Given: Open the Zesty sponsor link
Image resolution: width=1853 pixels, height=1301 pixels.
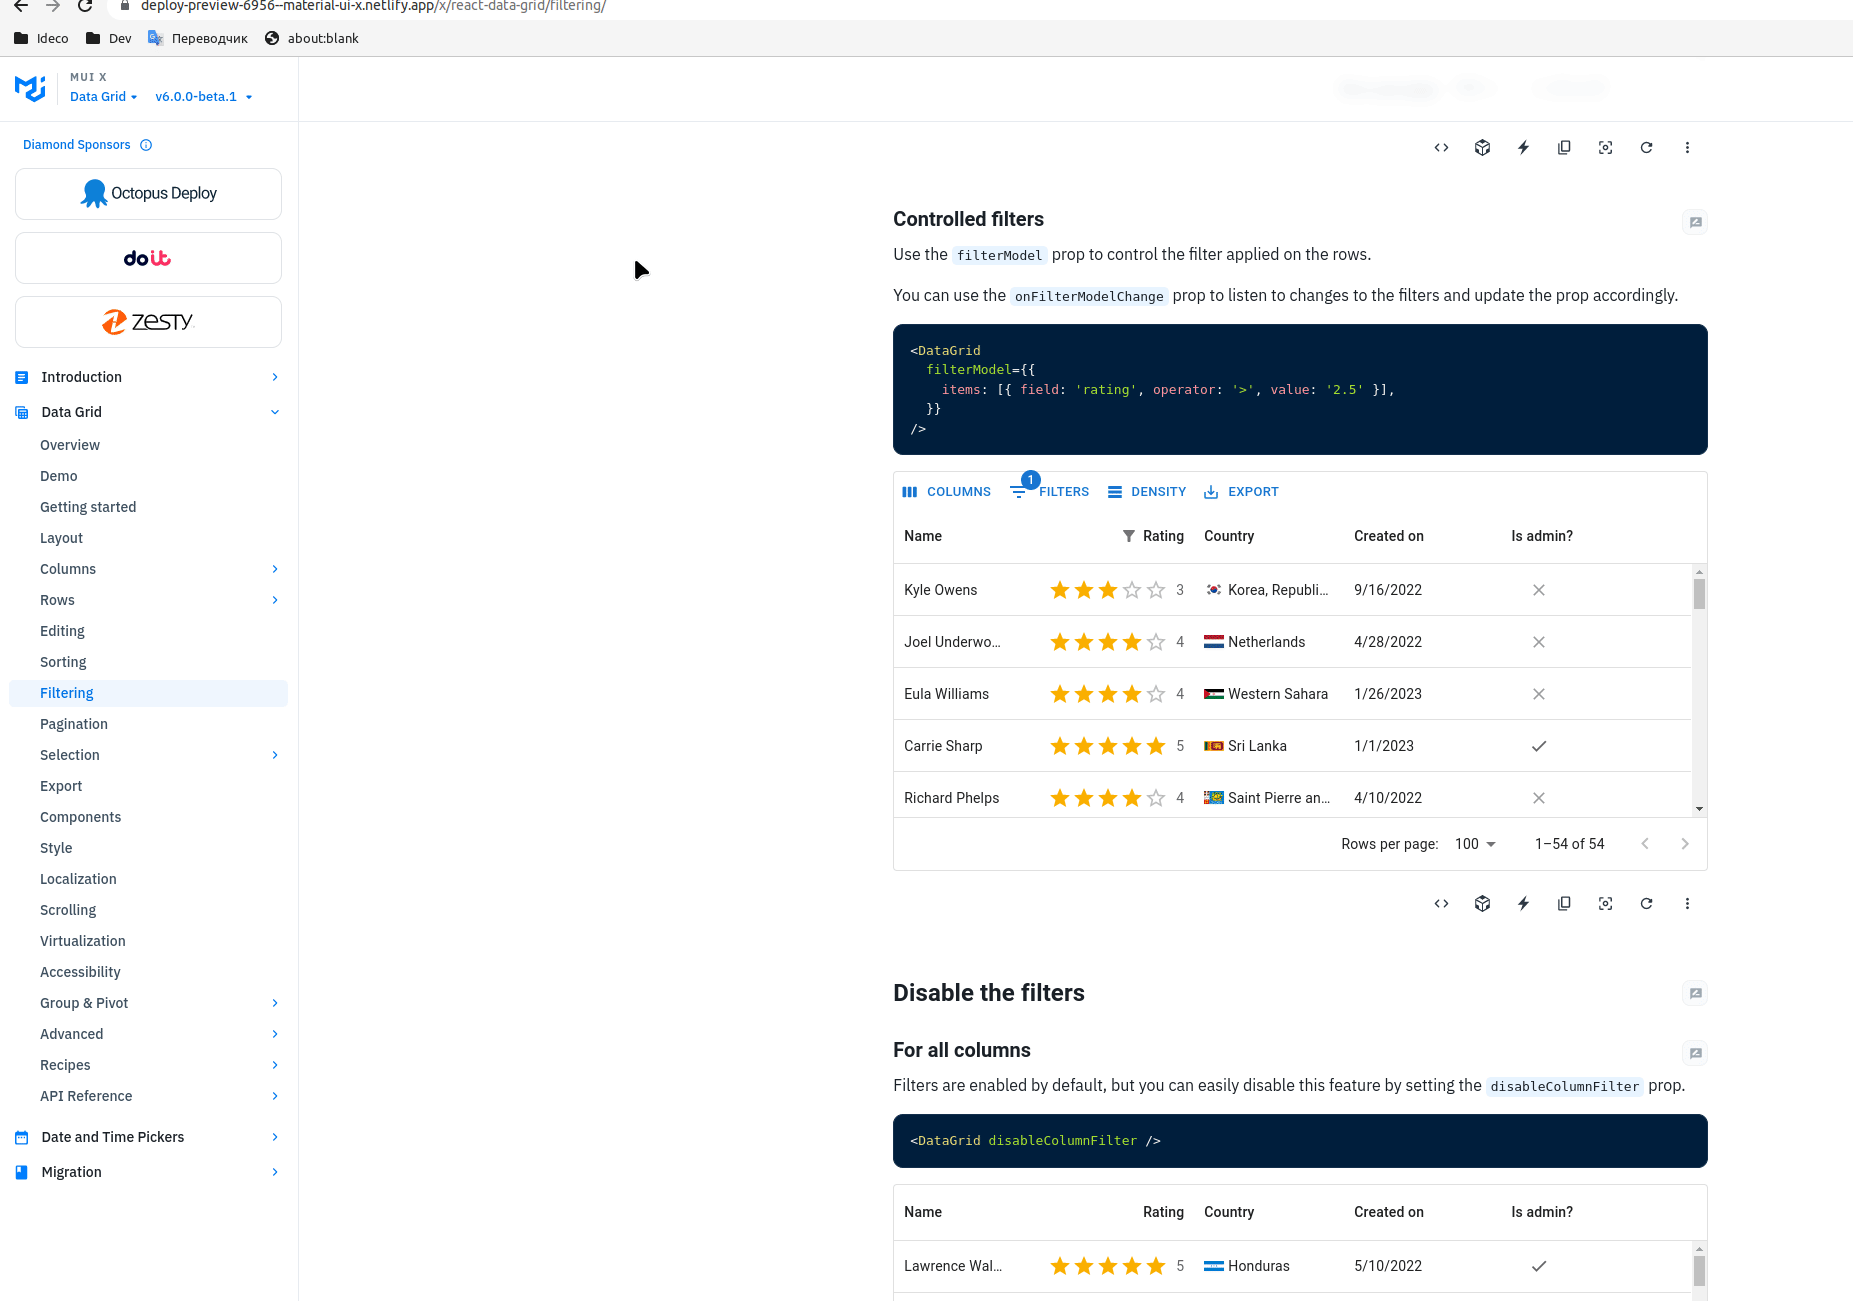Looking at the screenshot, I should pos(148,322).
